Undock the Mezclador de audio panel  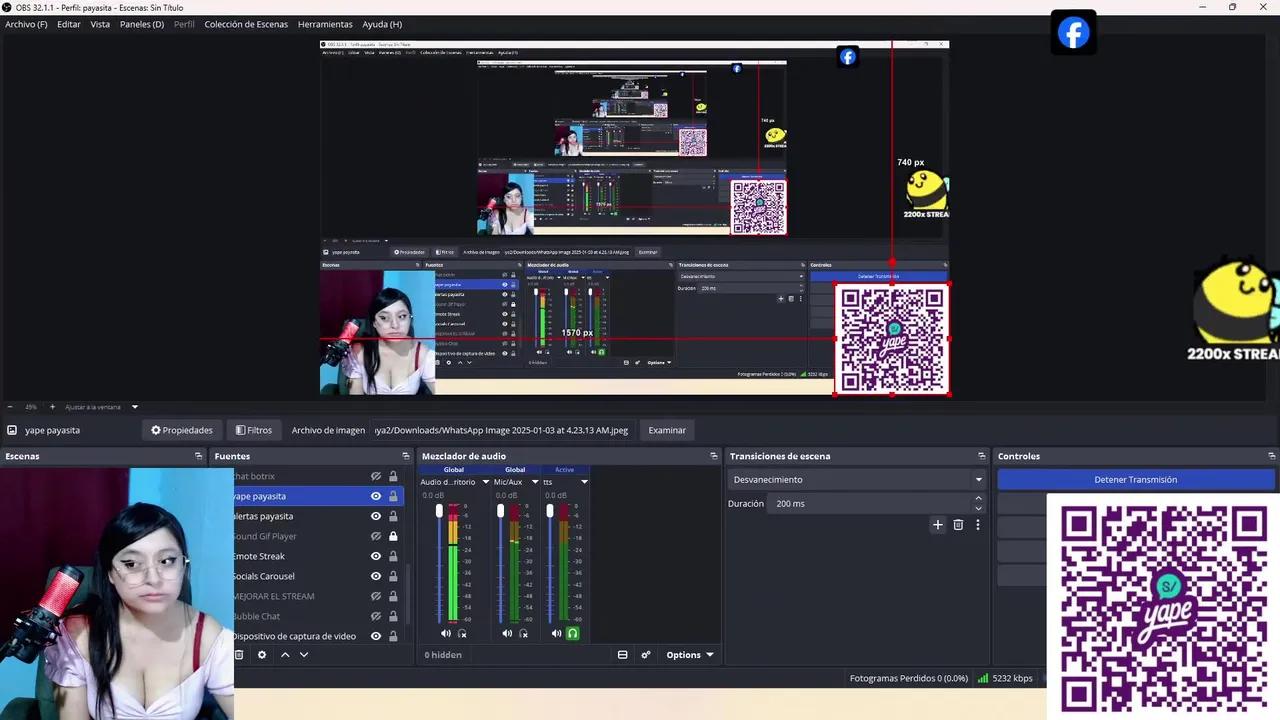[714, 456]
